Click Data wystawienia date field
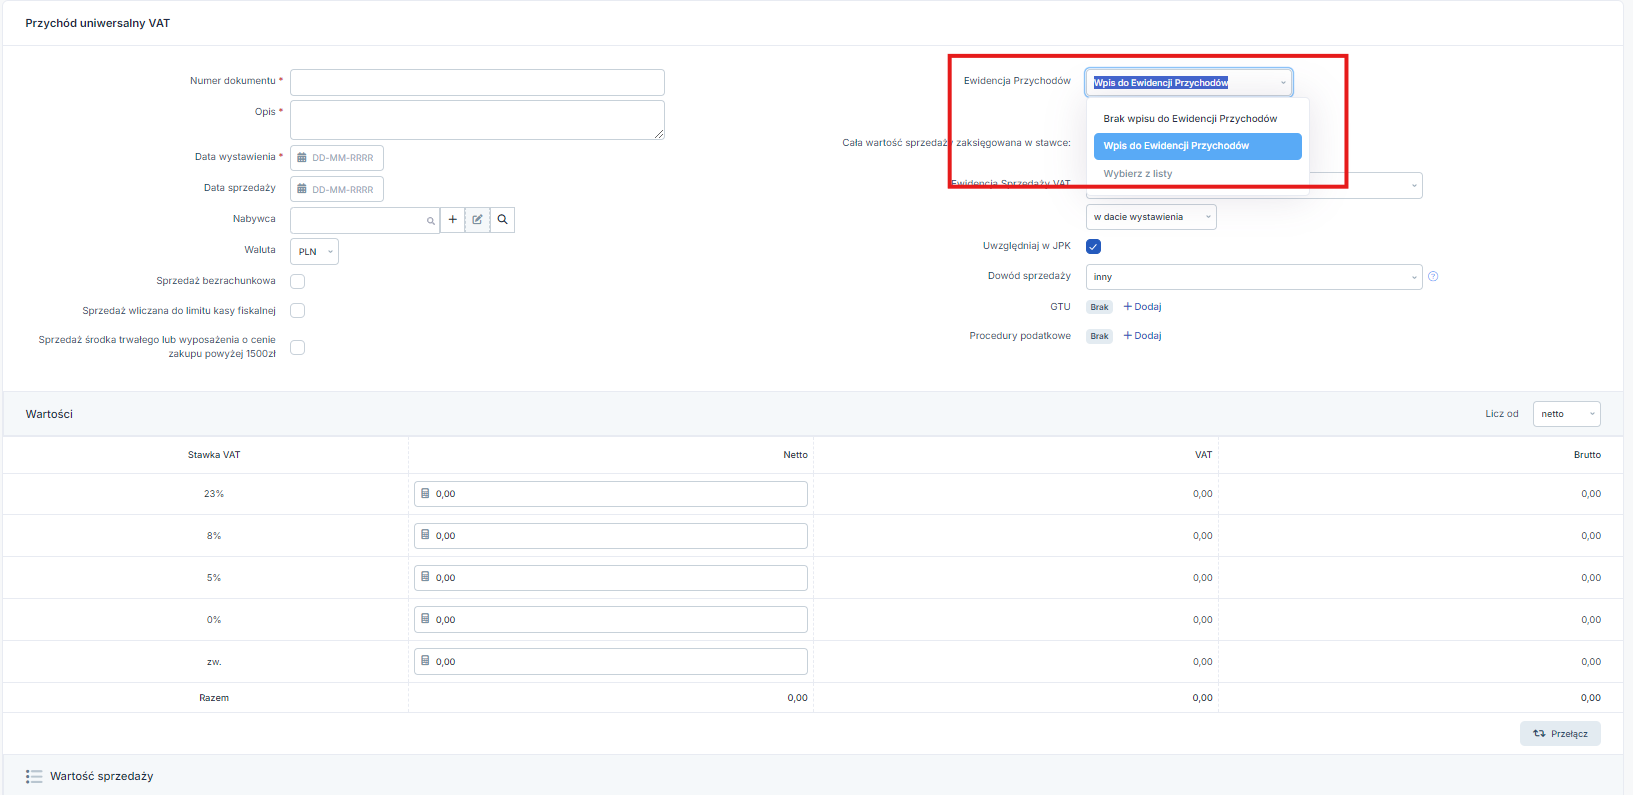Image resolution: width=1633 pixels, height=795 pixels. pos(337,158)
